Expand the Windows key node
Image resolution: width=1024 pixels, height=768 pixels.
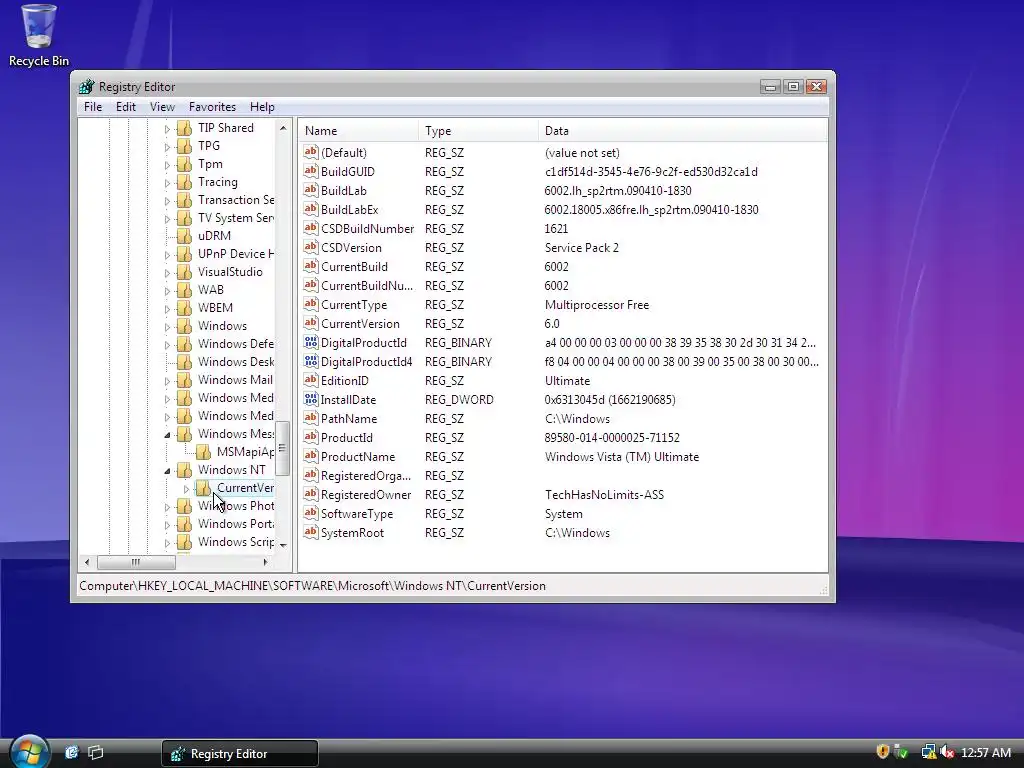167,327
